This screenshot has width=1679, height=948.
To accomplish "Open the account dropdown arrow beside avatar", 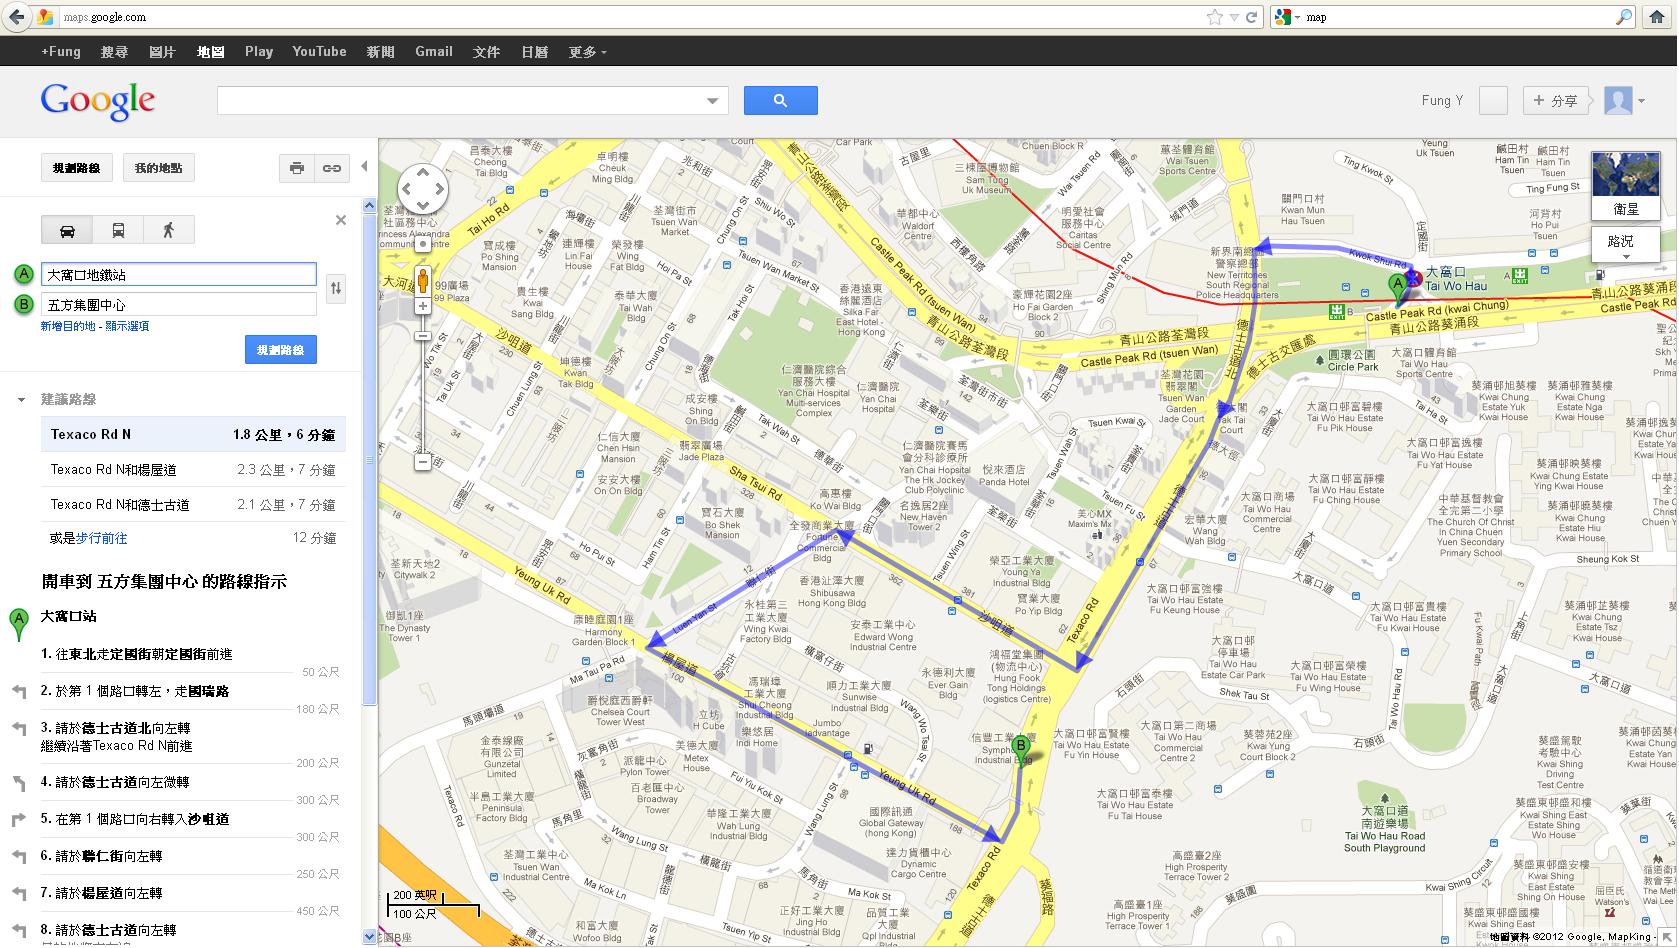I will 1642,101.
